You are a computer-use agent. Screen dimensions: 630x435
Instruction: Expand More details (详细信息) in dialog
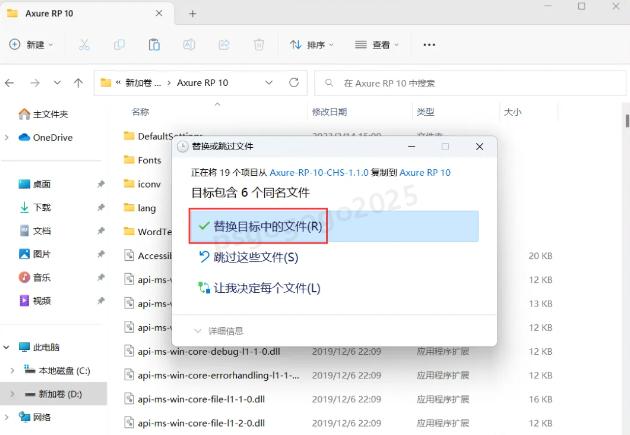pyautogui.click(x=219, y=331)
